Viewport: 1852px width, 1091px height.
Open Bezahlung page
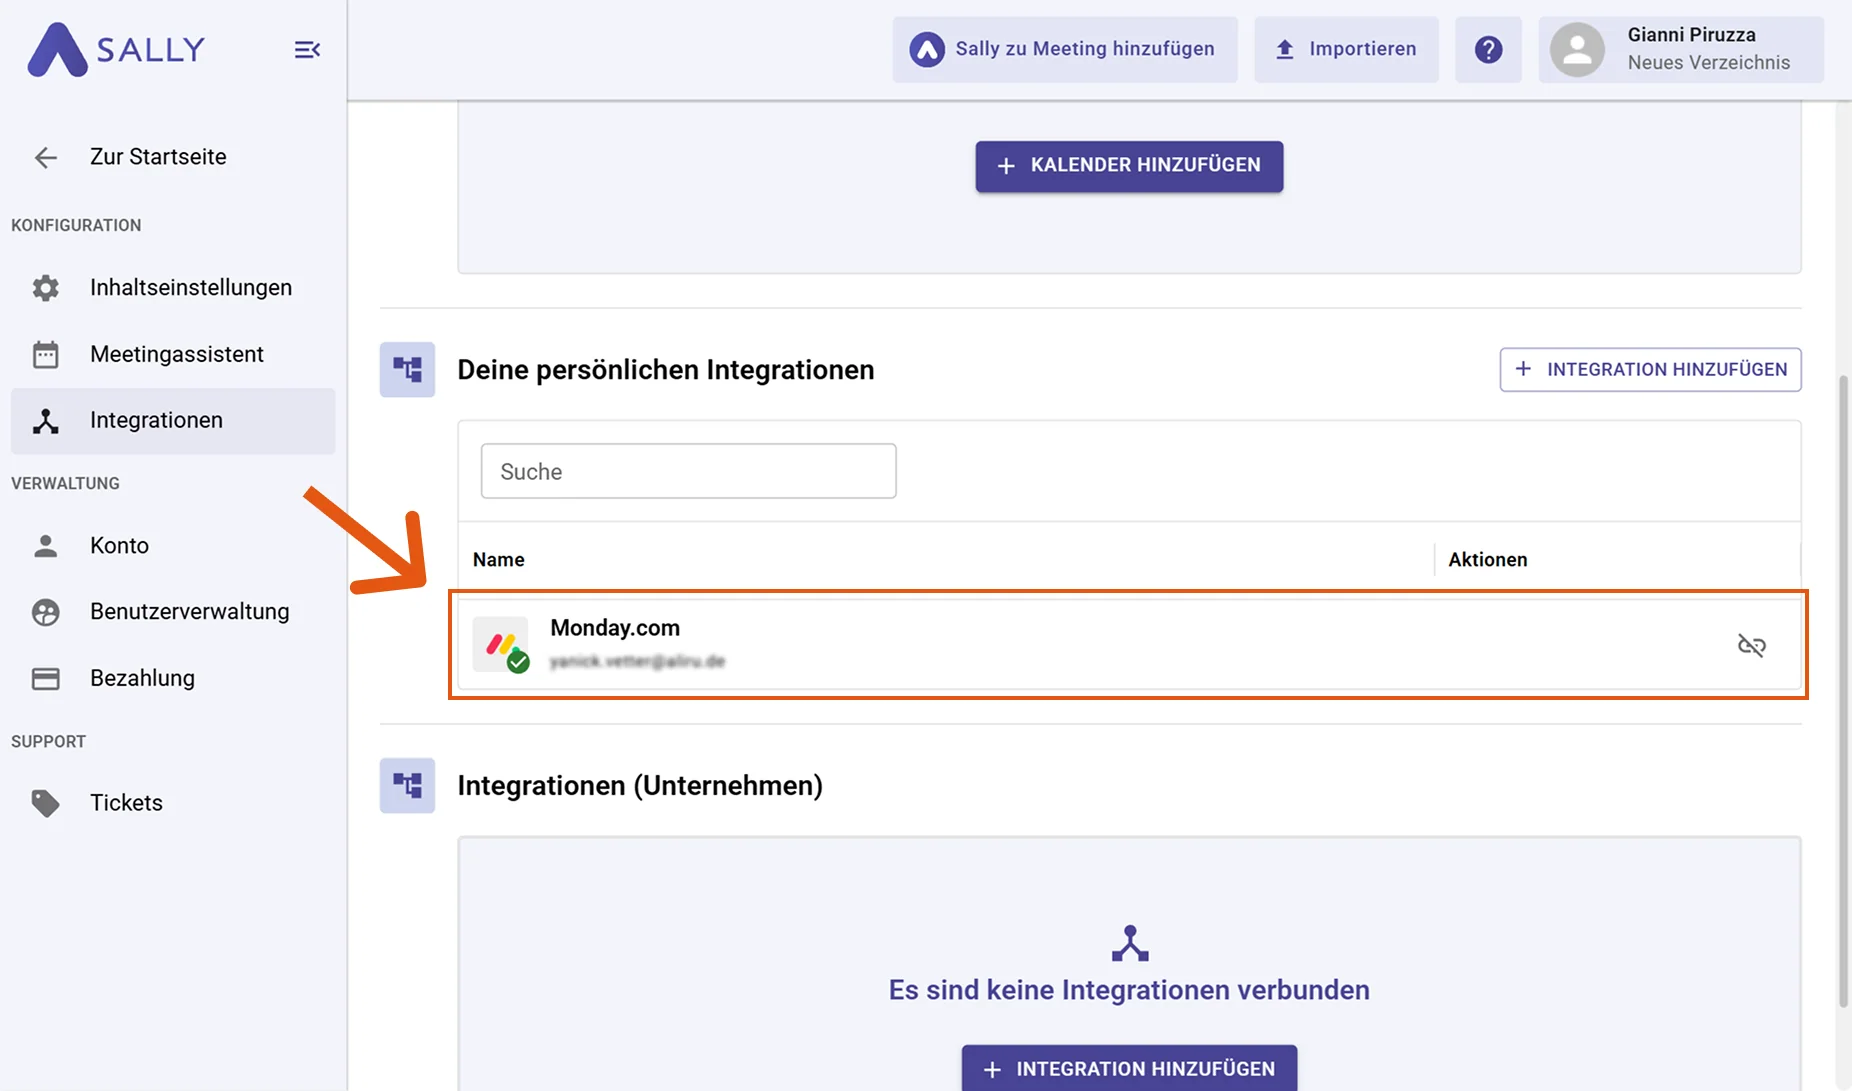point(173,678)
